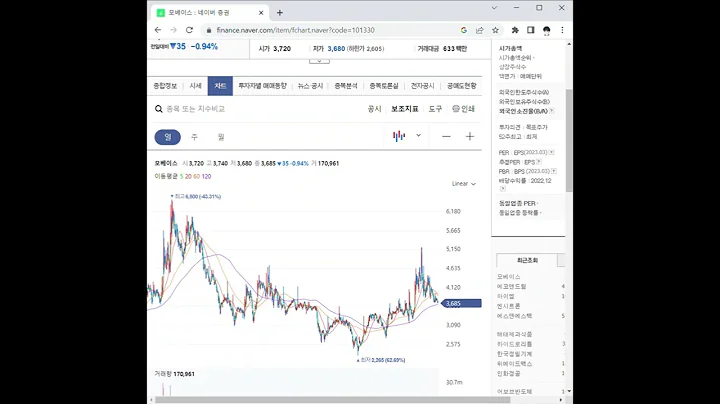720x404 pixels.
Task: Zoom in the chart with the plus icon
Action: pos(470,136)
